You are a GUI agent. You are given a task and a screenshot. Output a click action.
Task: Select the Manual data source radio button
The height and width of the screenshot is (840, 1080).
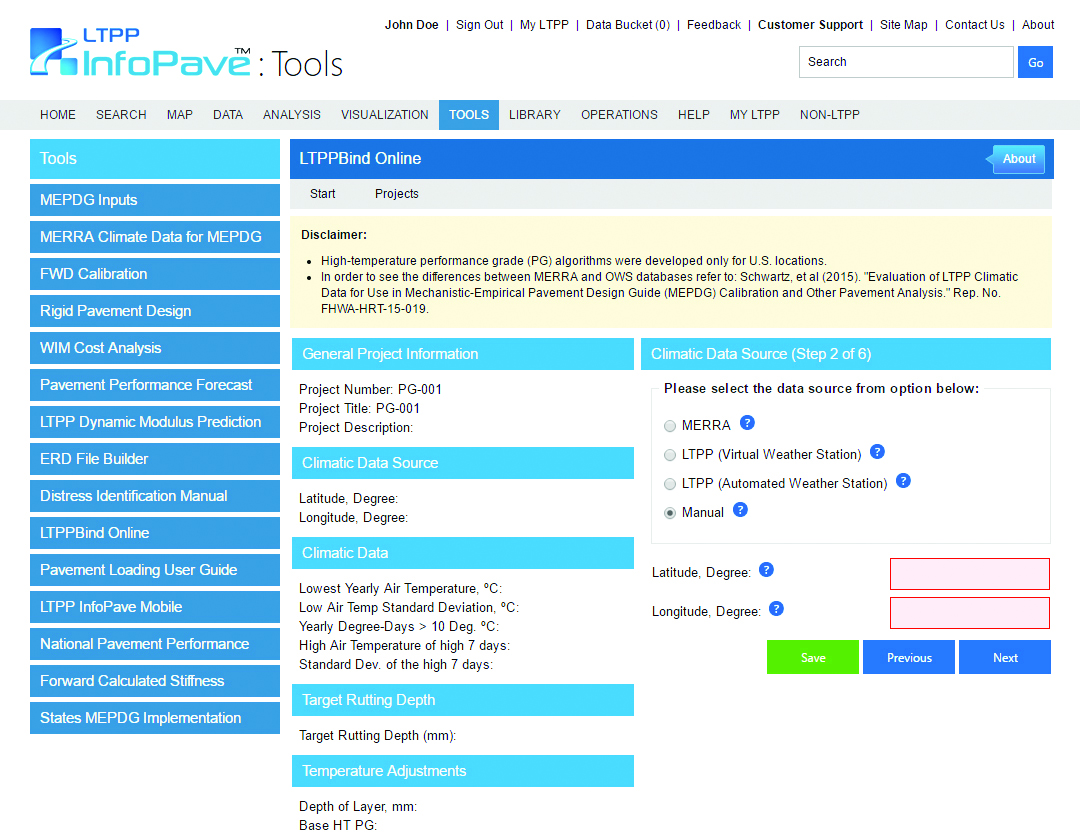coord(669,513)
